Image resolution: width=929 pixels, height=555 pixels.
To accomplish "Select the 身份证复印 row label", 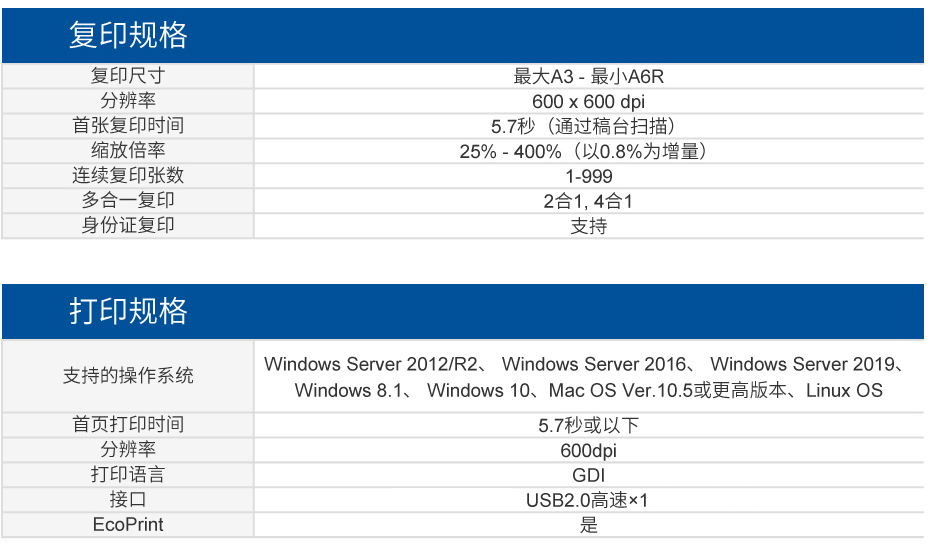I will pos(128,225).
